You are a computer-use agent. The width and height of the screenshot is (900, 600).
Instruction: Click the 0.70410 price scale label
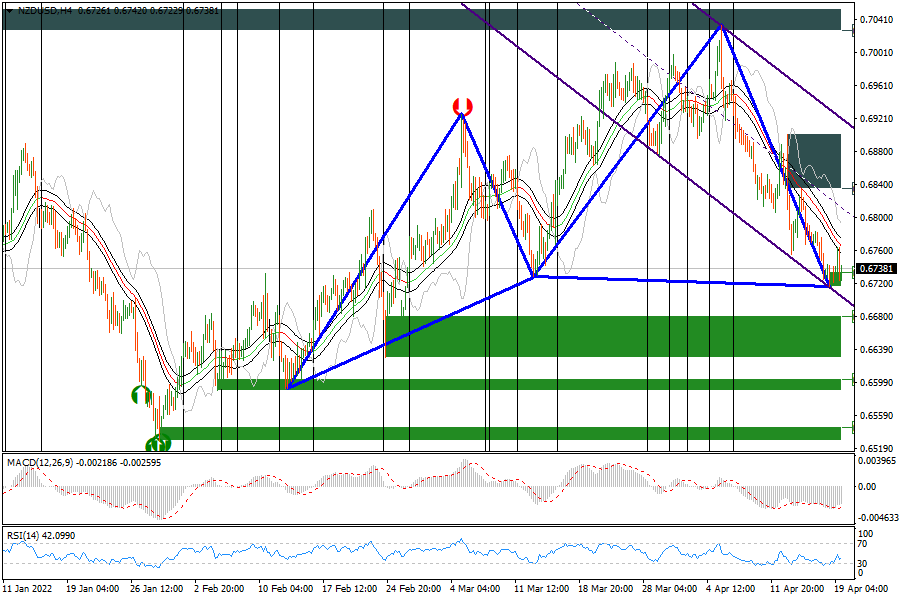pos(876,20)
